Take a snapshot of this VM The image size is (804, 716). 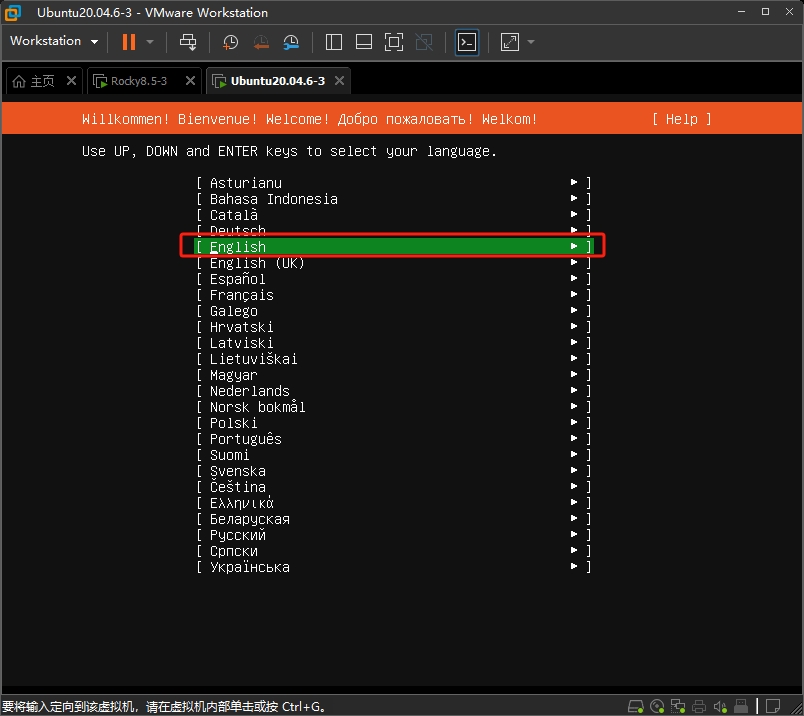[x=230, y=42]
